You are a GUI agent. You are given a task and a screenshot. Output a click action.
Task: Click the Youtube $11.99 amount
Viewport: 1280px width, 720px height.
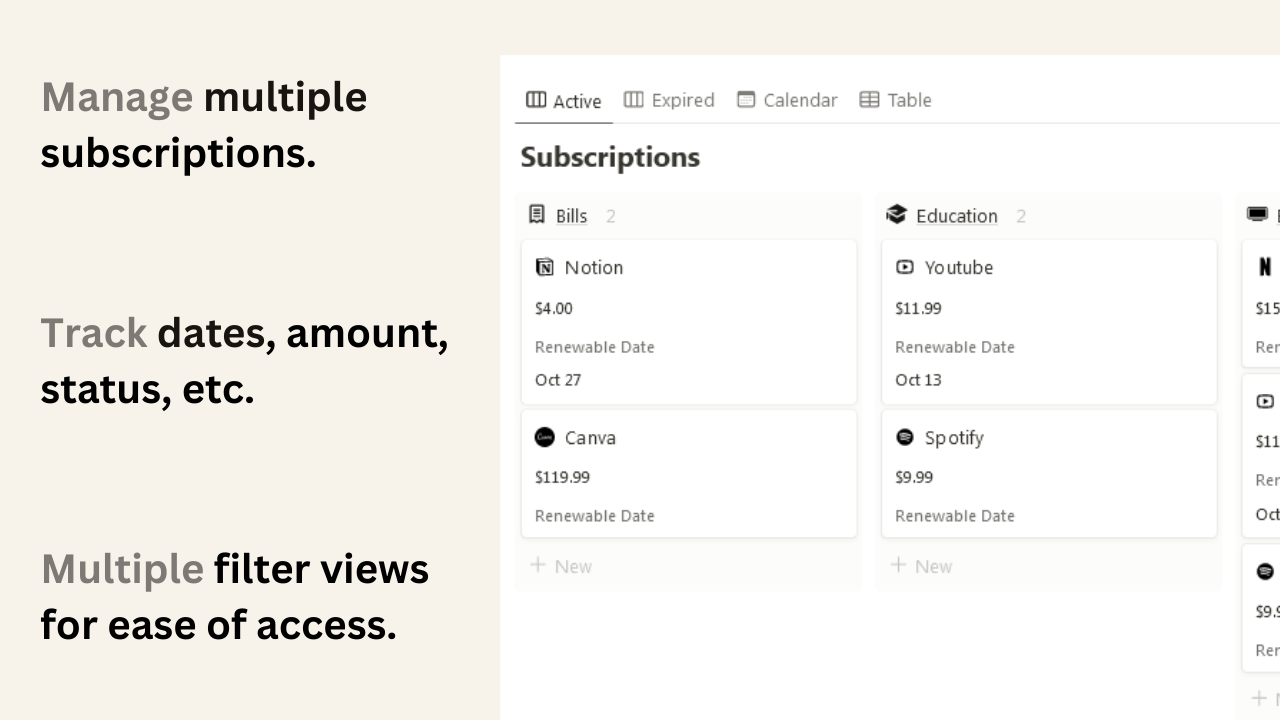(x=918, y=308)
